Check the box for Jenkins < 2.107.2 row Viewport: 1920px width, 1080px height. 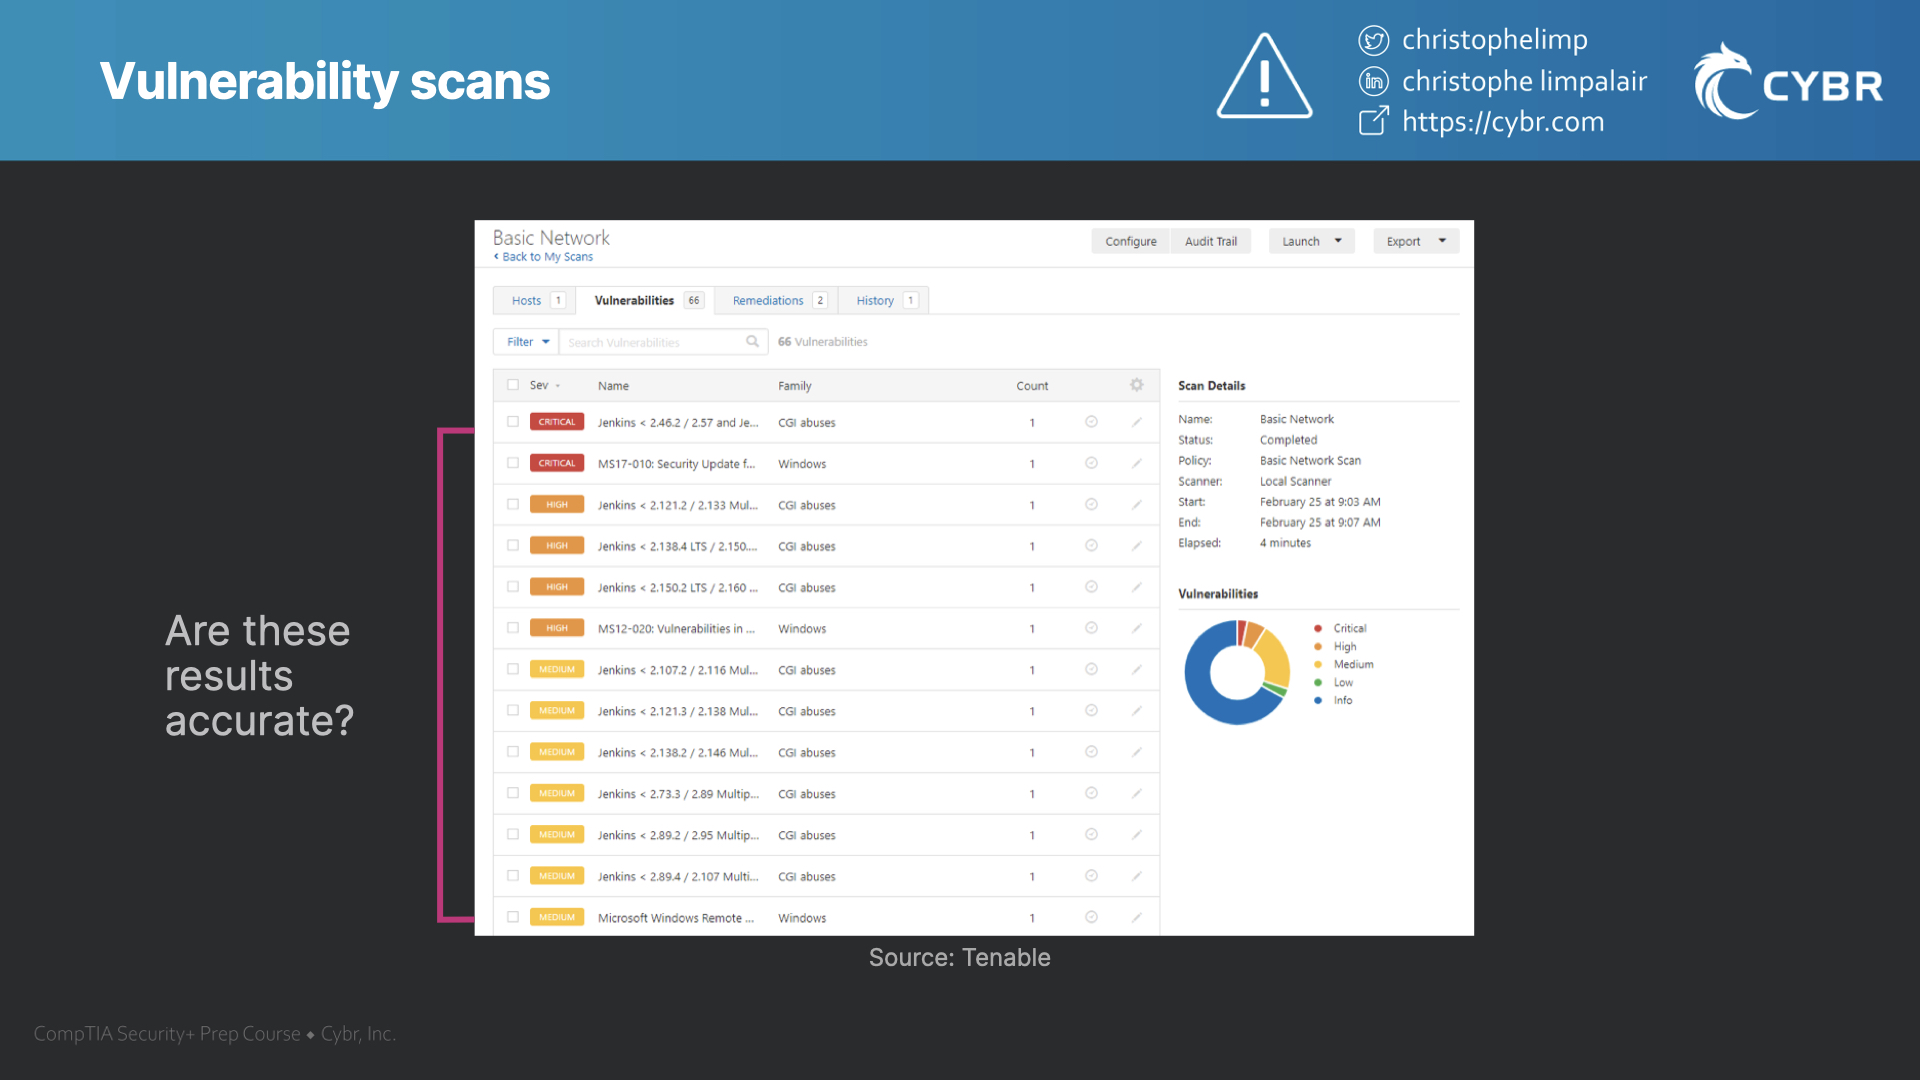click(513, 669)
